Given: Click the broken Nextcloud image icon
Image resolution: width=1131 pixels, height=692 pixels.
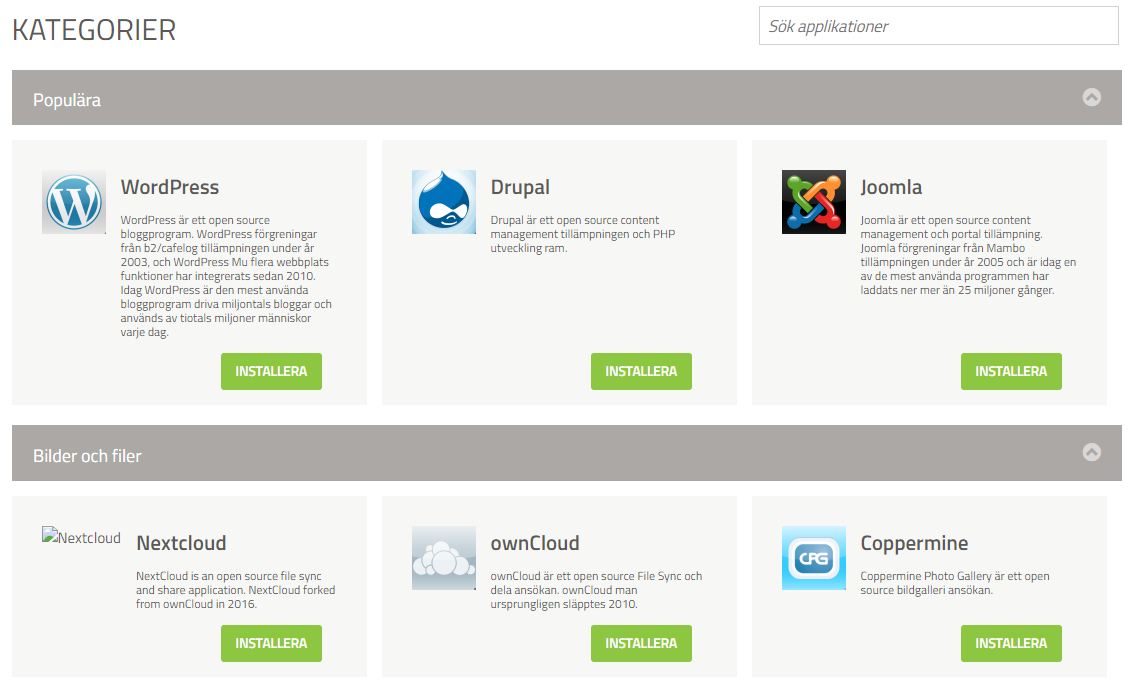Looking at the screenshot, I should click(x=82, y=537).
